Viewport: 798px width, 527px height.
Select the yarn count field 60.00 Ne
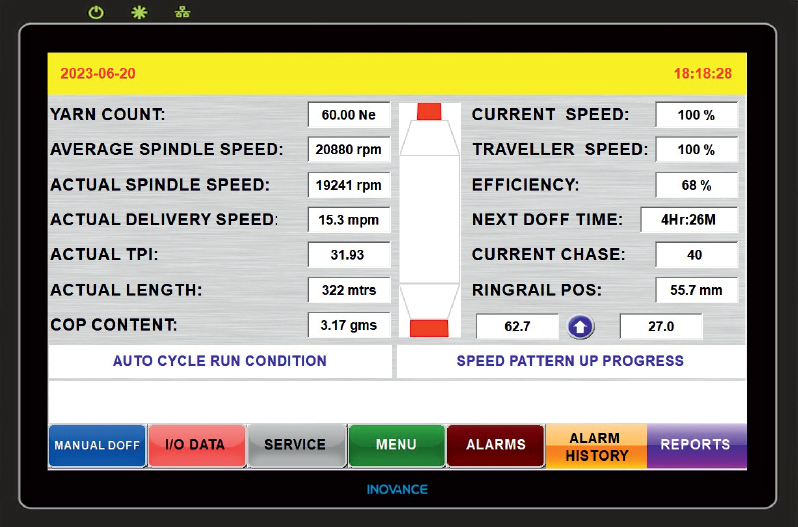point(349,115)
